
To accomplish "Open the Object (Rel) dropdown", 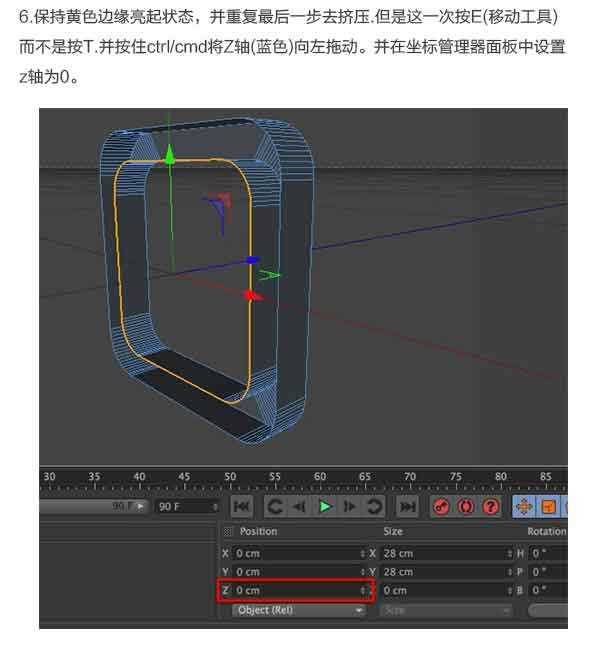I will [x=299, y=610].
